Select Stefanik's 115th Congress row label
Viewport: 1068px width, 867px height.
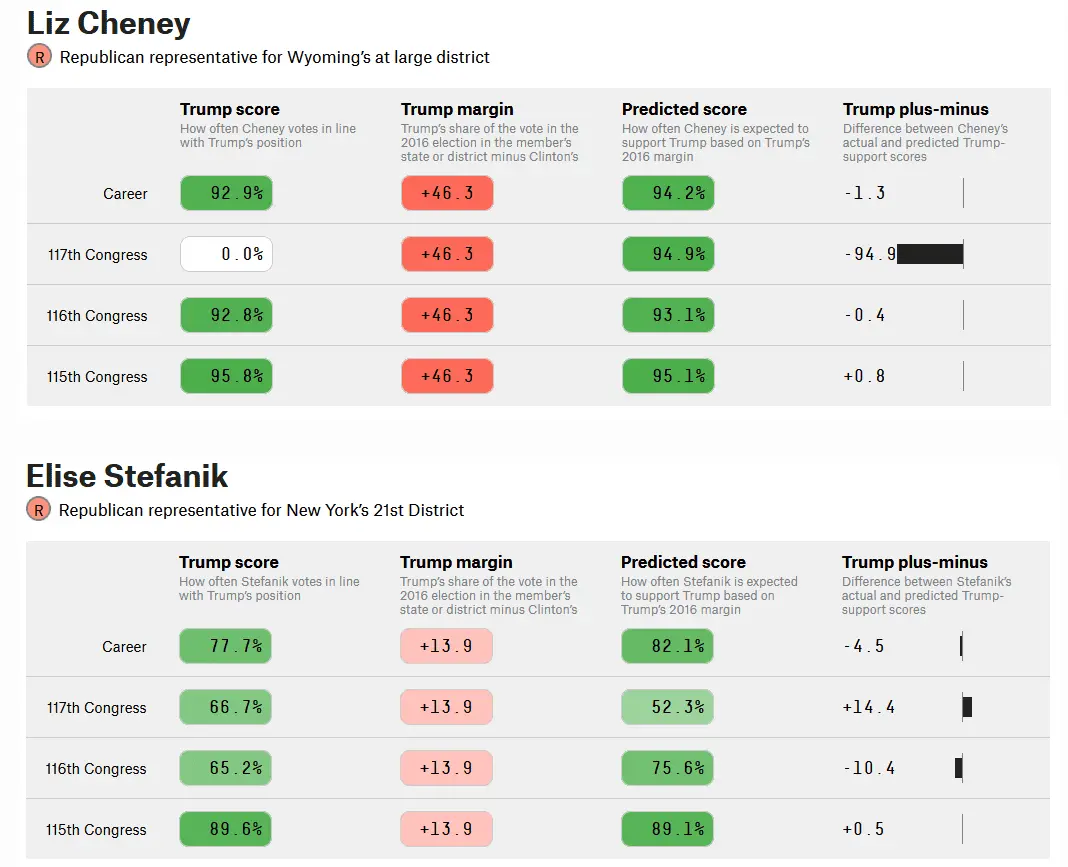96,830
